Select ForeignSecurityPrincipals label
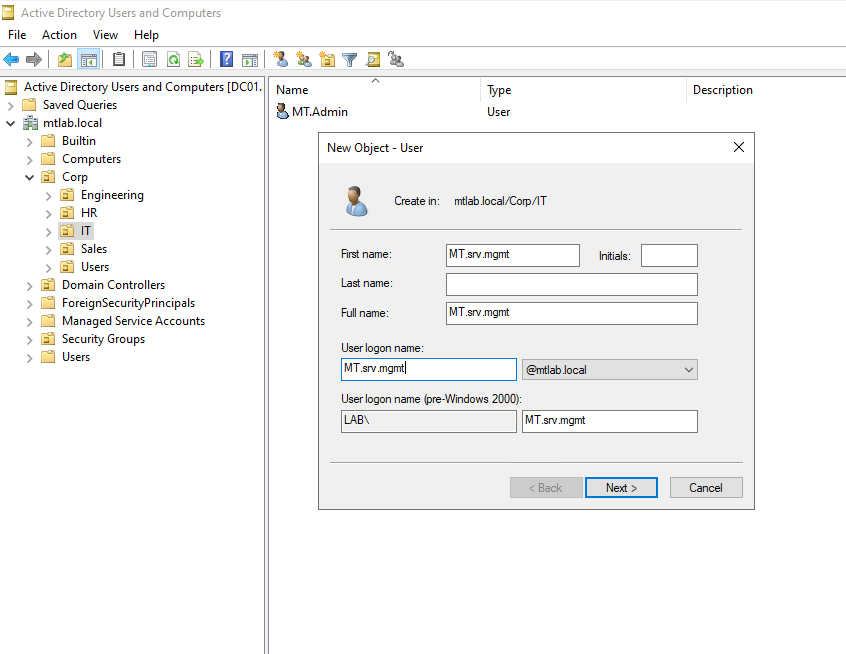 point(128,303)
